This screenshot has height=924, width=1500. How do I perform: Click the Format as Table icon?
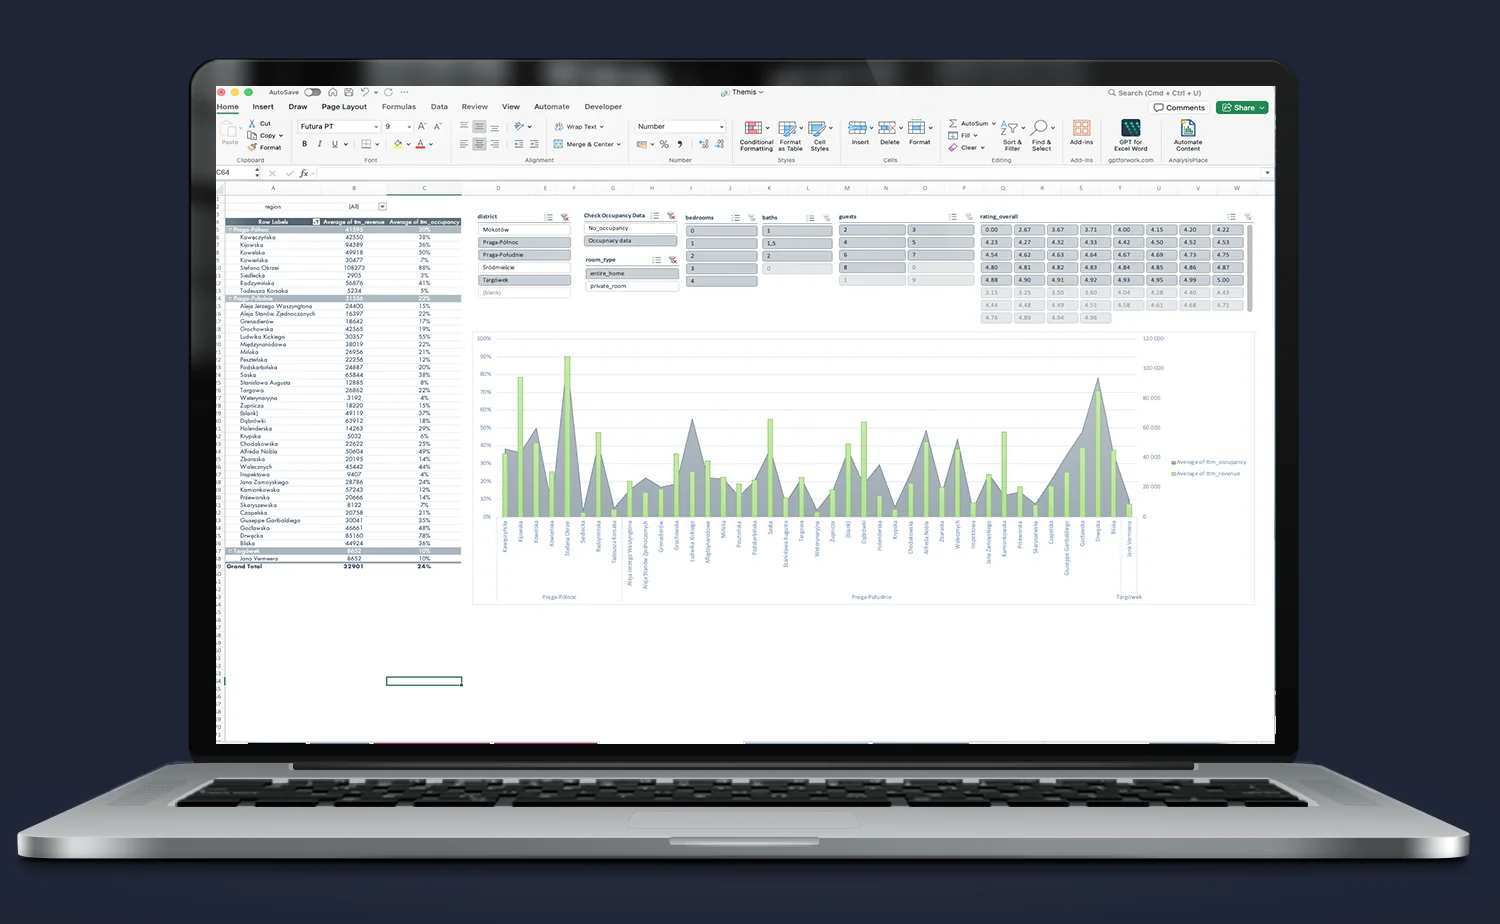pos(787,128)
